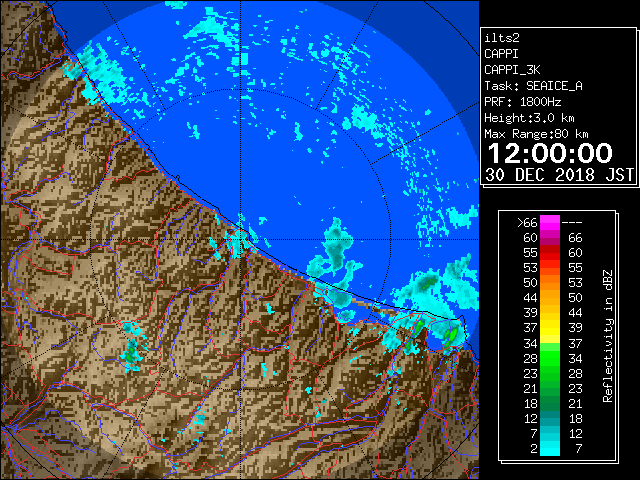Click the 12:00:00 timestamp

coord(550,153)
